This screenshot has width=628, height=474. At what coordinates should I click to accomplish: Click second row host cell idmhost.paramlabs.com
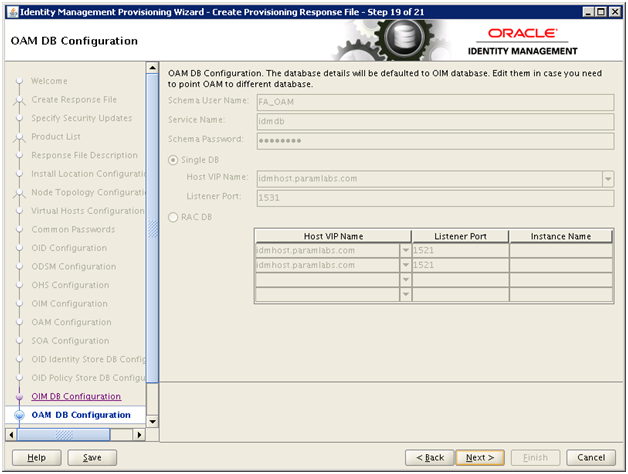point(327,265)
